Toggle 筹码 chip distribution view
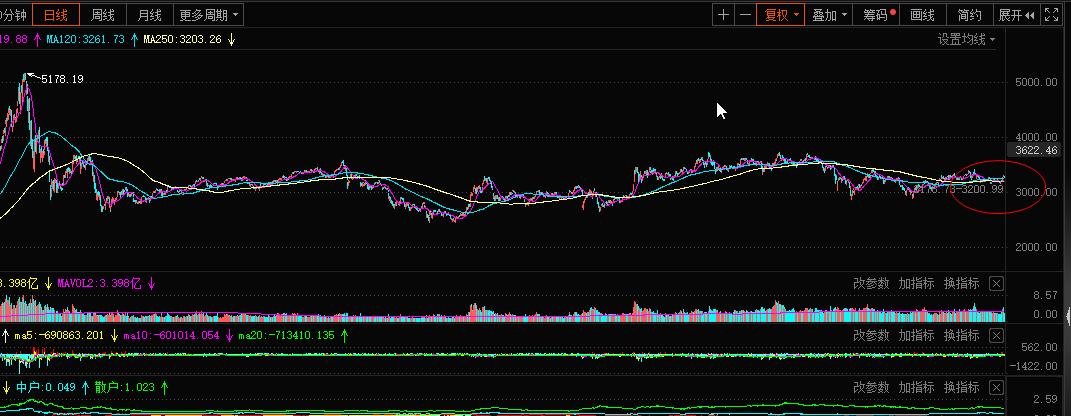 coord(878,14)
